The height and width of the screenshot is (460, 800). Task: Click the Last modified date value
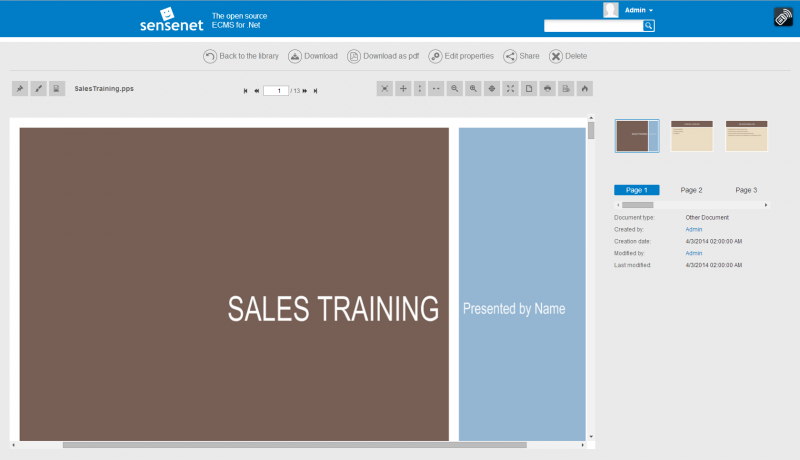tap(714, 265)
